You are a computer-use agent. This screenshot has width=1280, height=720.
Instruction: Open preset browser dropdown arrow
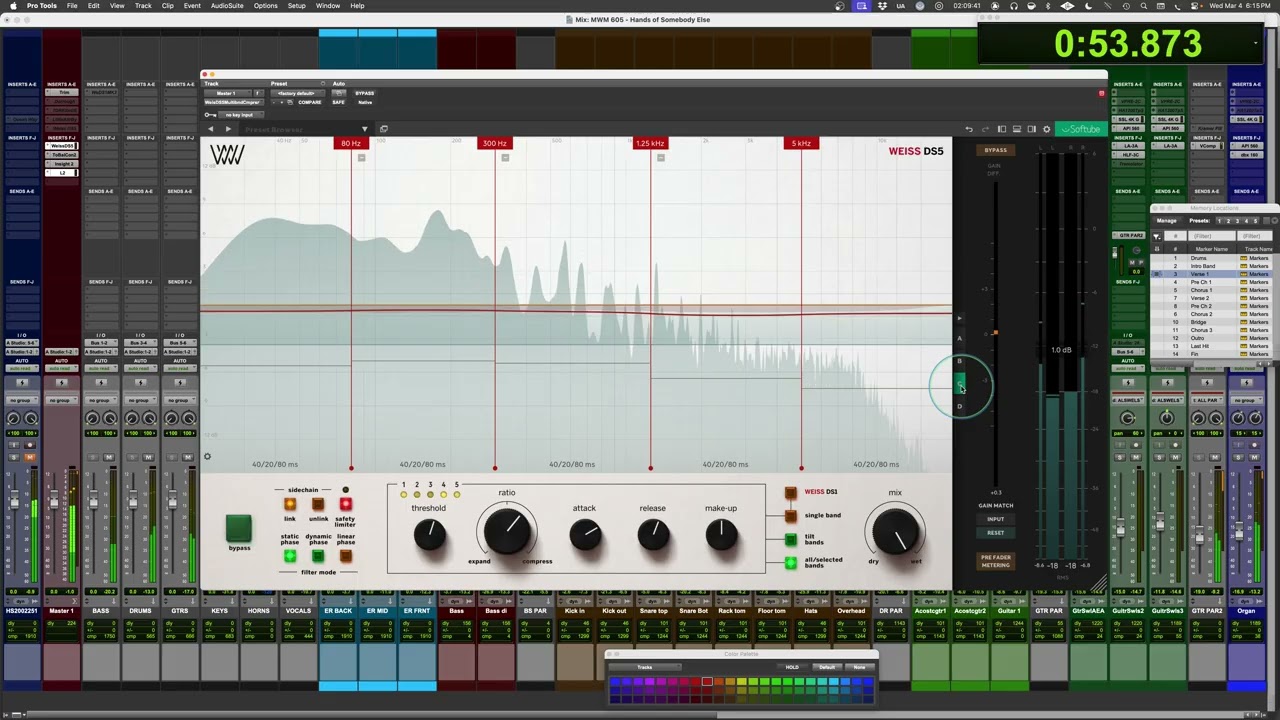tap(365, 129)
